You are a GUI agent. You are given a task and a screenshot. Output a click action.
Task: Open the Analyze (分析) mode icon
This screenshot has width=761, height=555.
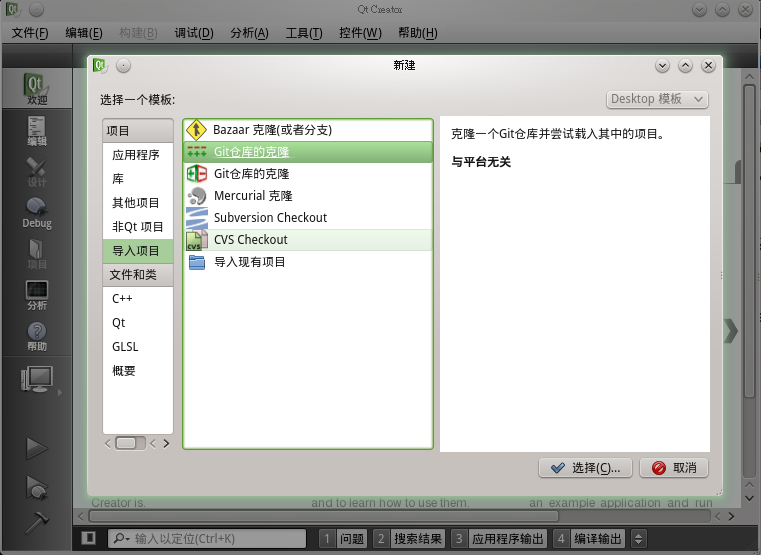[36, 295]
